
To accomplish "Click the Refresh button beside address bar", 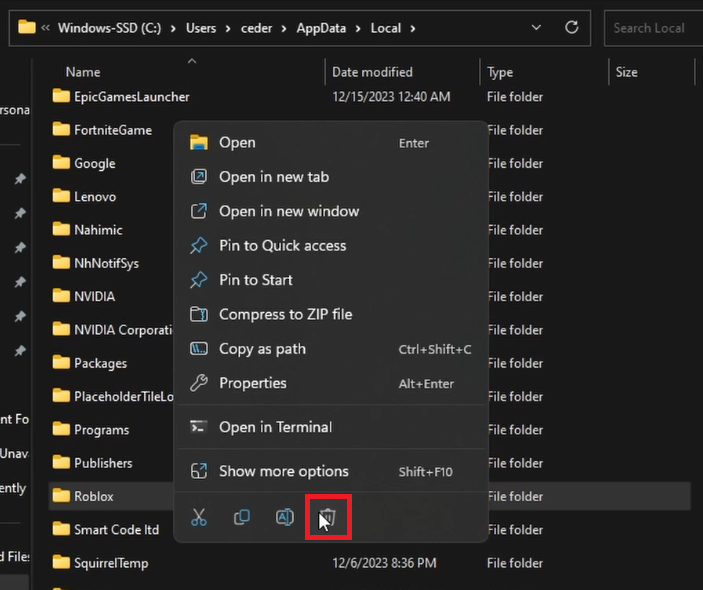I will 572,28.
